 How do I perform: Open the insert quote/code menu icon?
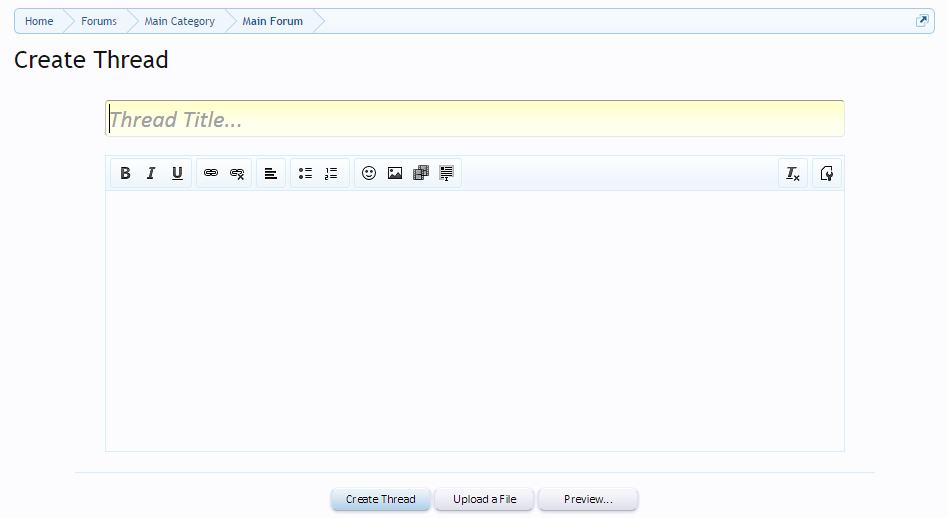click(x=446, y=173)
